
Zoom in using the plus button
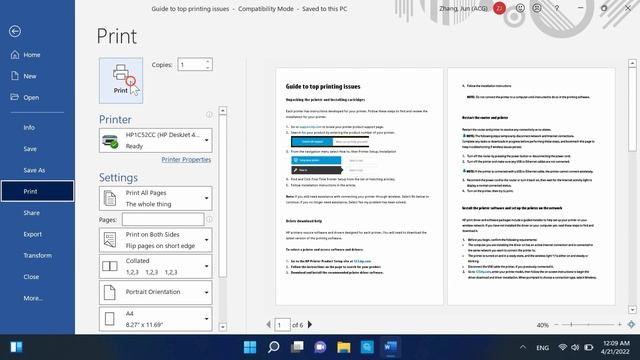click(620, 324)
